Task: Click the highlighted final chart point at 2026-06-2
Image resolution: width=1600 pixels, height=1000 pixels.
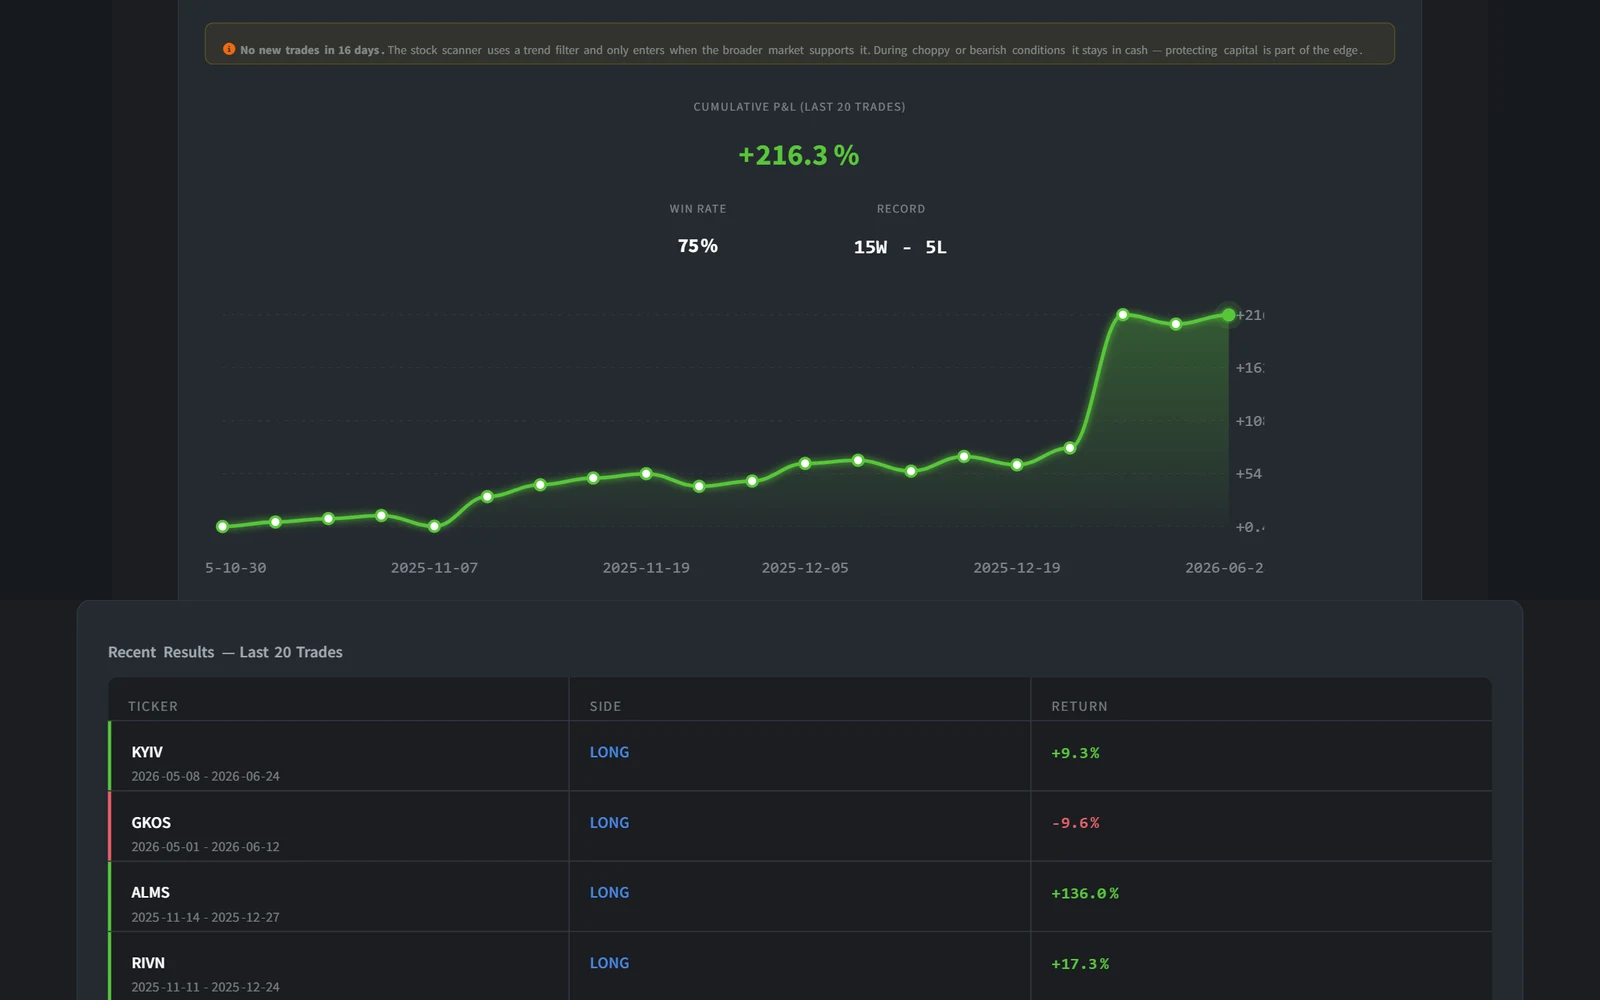Action: click(x=1228, y=315)
